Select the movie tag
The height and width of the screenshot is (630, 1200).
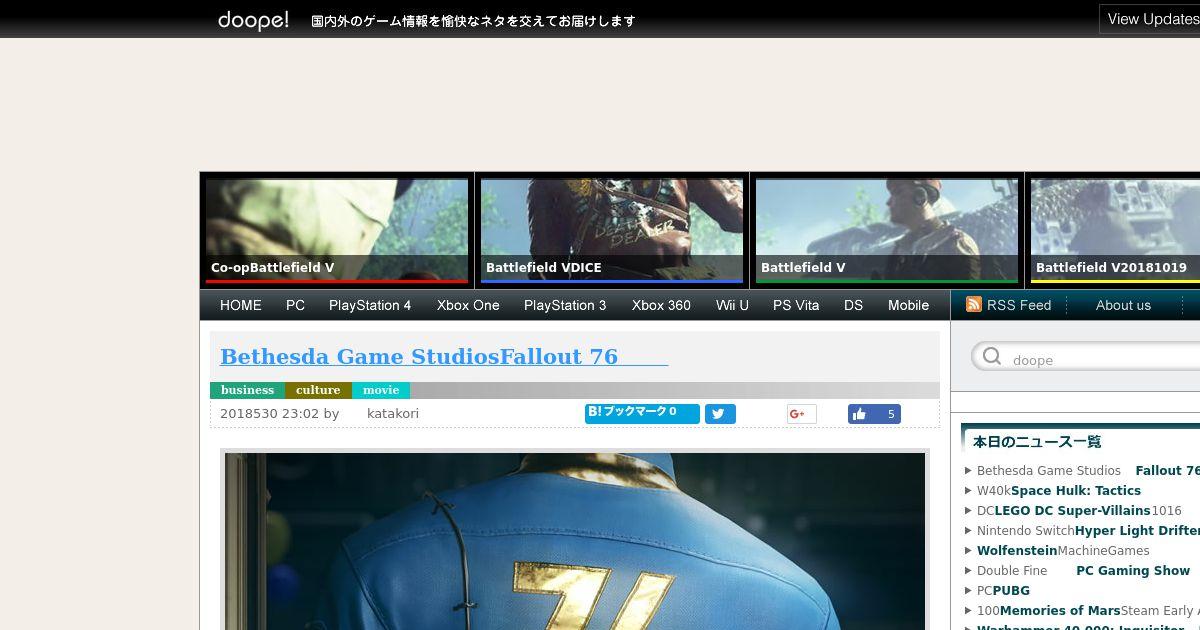coord(381,390)
